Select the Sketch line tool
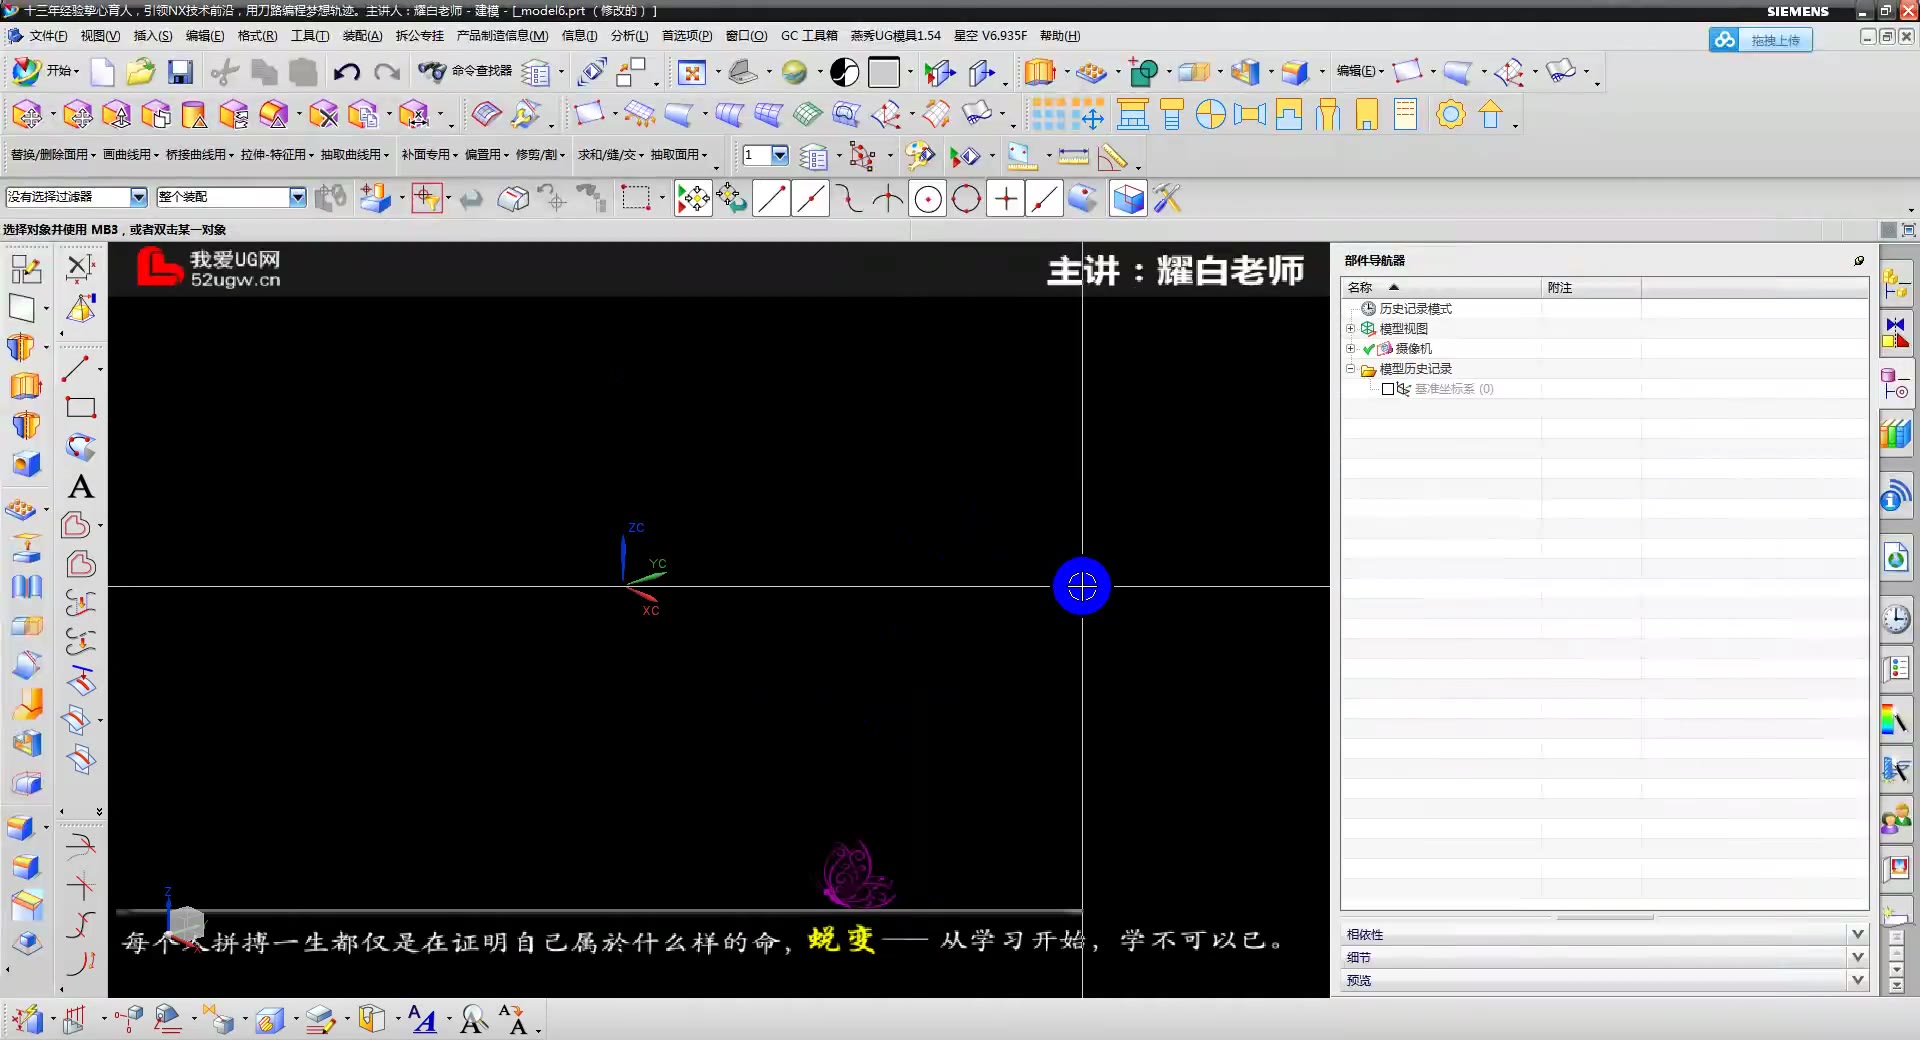 pyautogui.click(x=771, y=199)
